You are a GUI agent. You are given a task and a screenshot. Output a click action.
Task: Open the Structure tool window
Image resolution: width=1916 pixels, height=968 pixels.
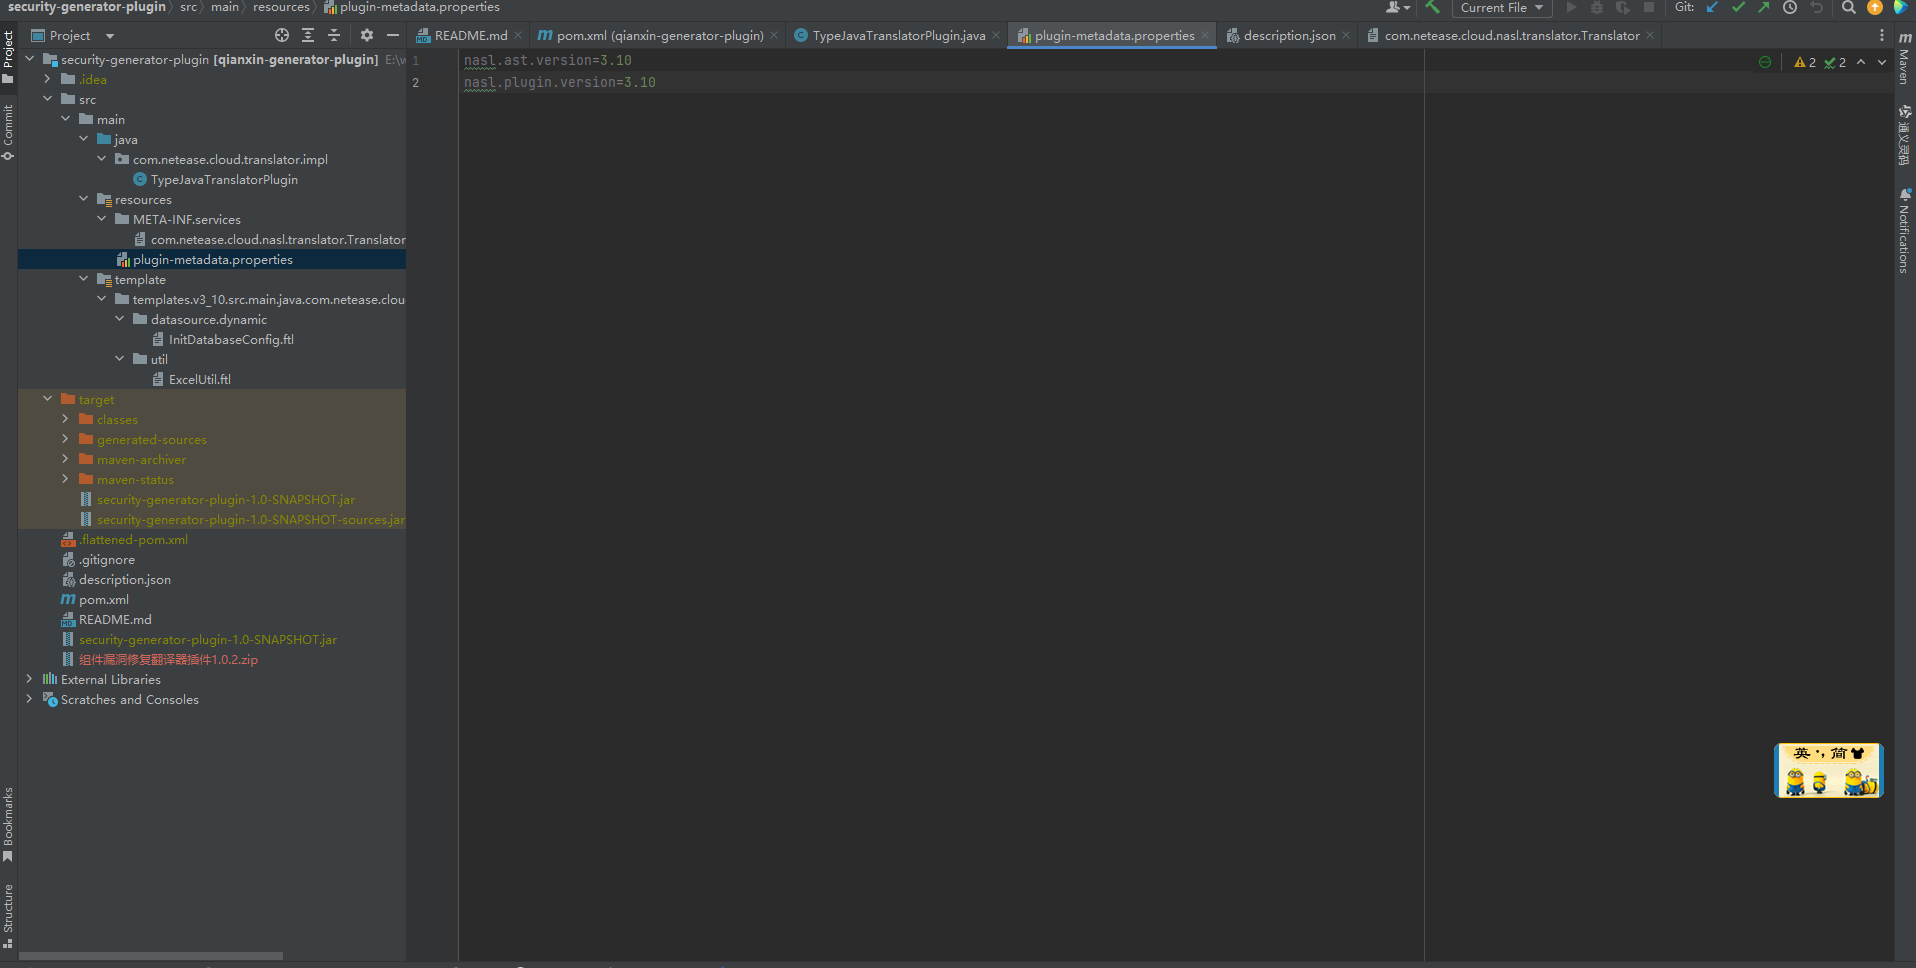(8, 916)
